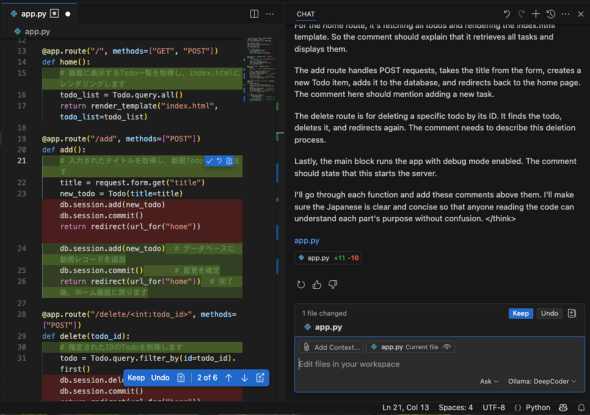
Task: Click Python language mode in status bar
Action: tap(538, 407)
